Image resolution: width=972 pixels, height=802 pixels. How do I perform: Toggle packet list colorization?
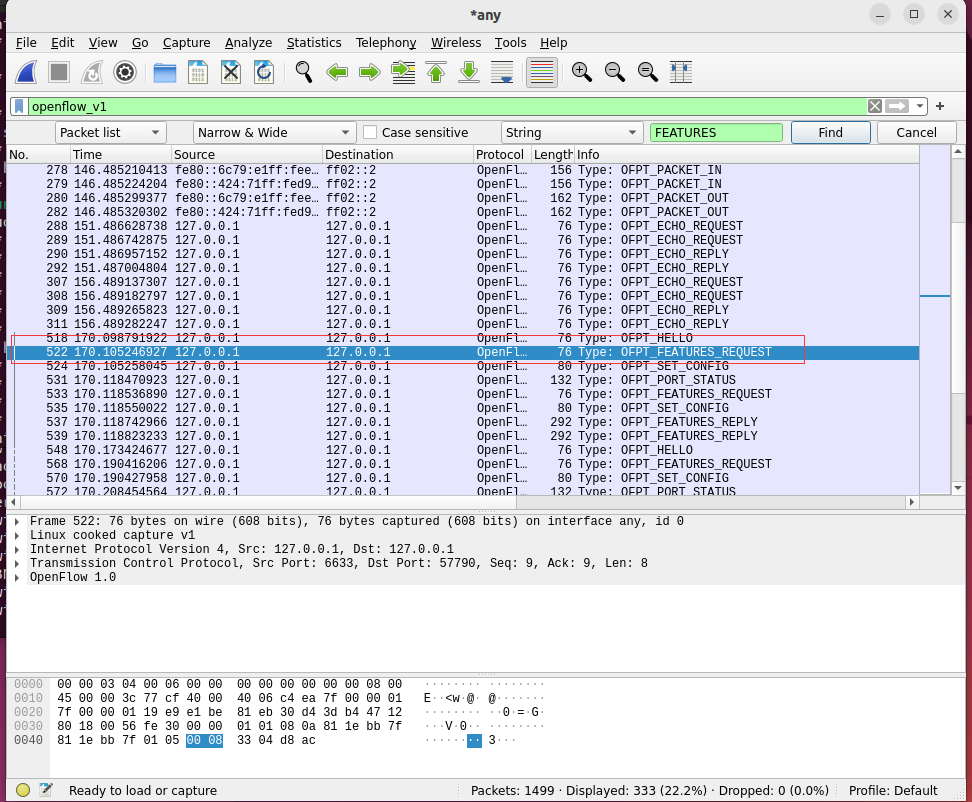(x=542, y=73)
